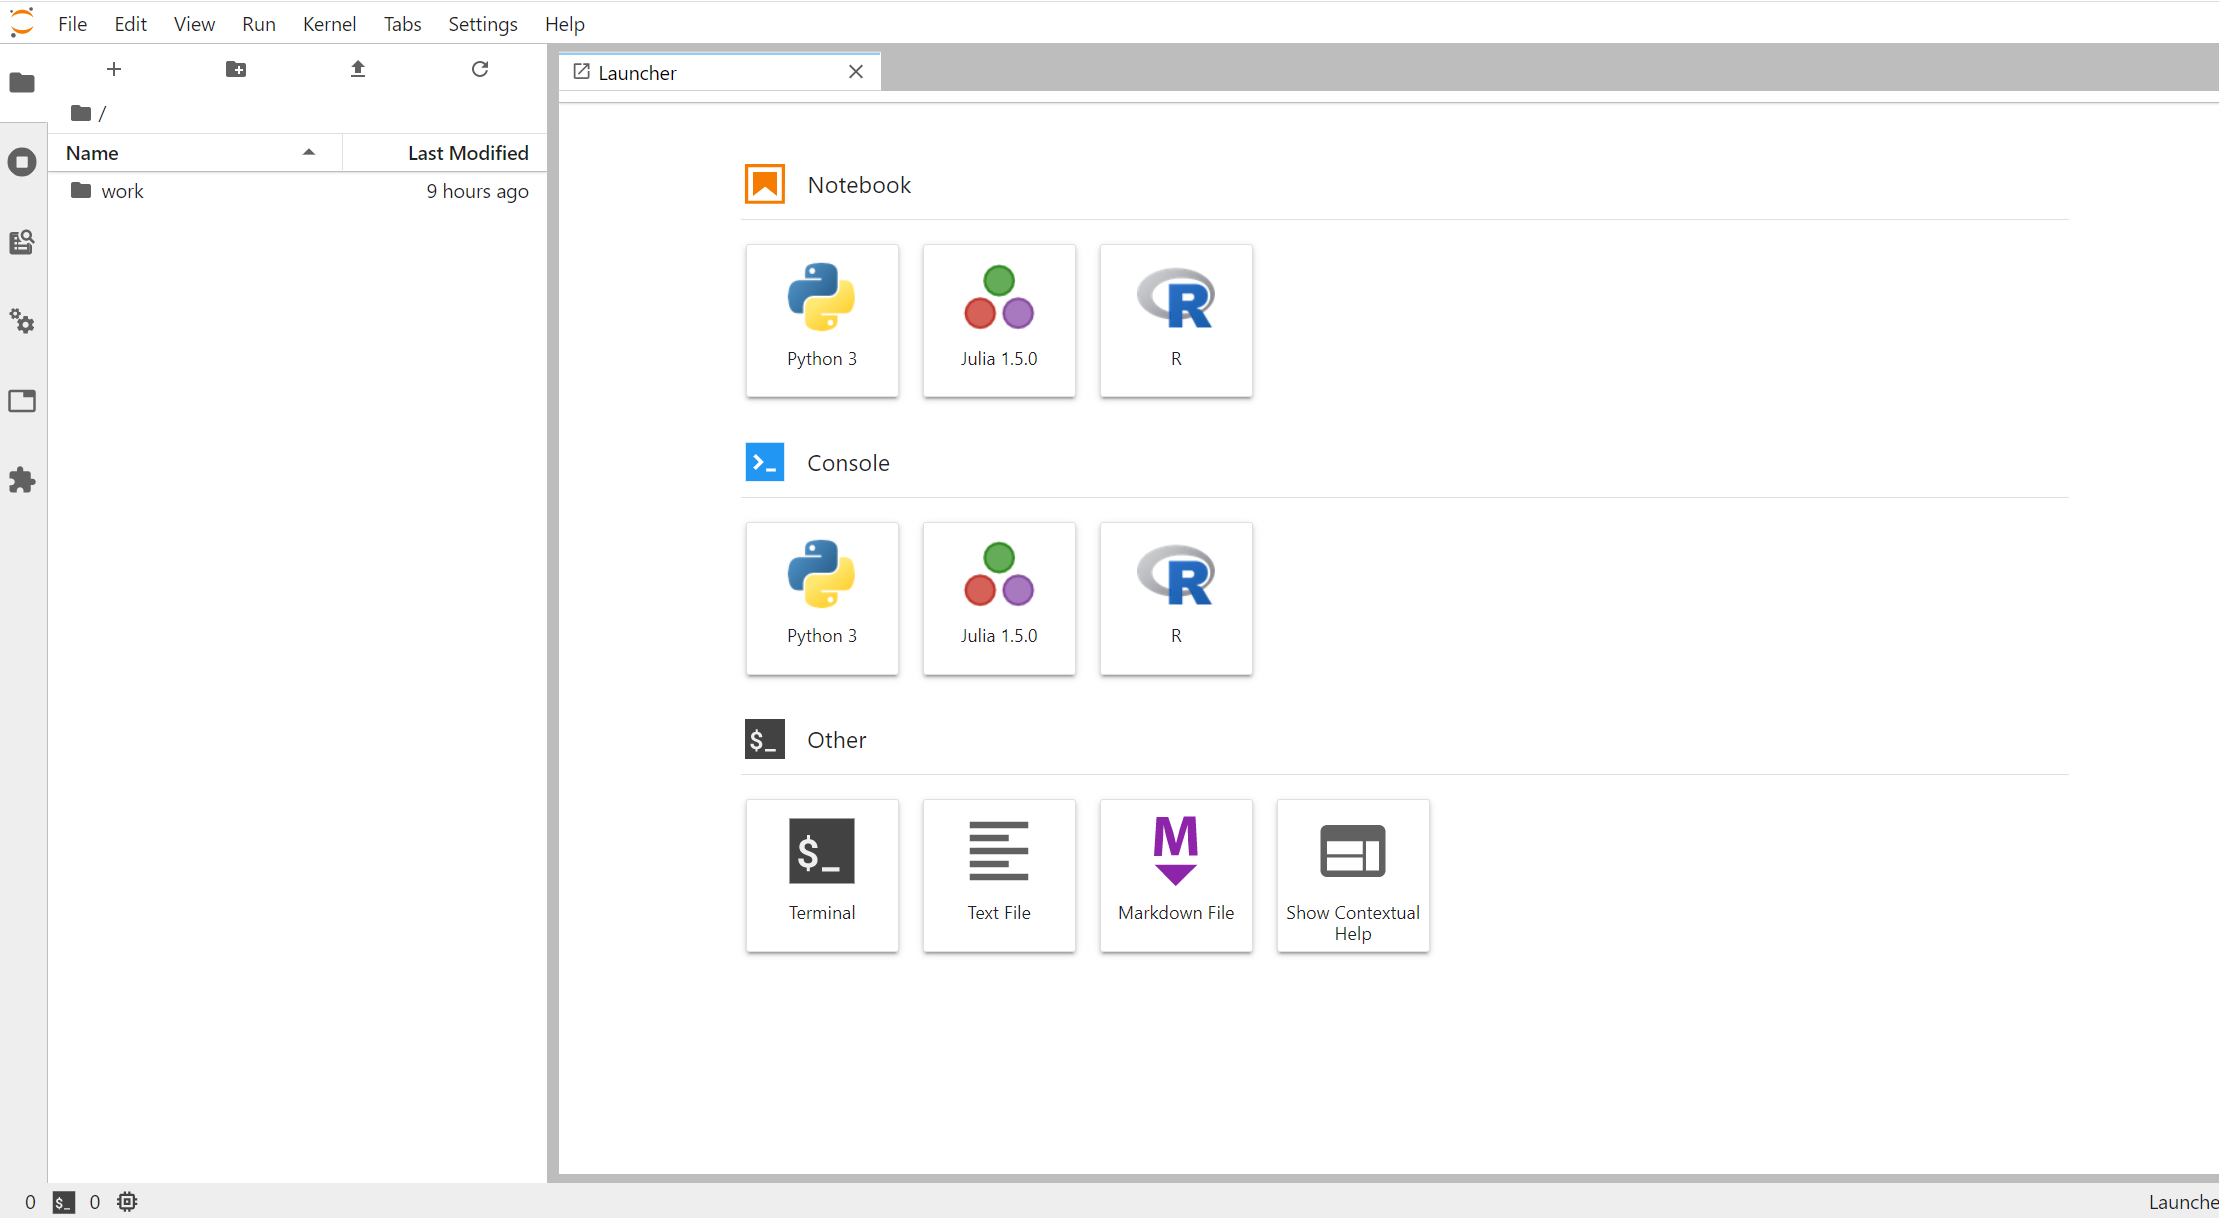2219x1218 pixels.
Task: Start a Python 3 console
Action: pos(822,598)
